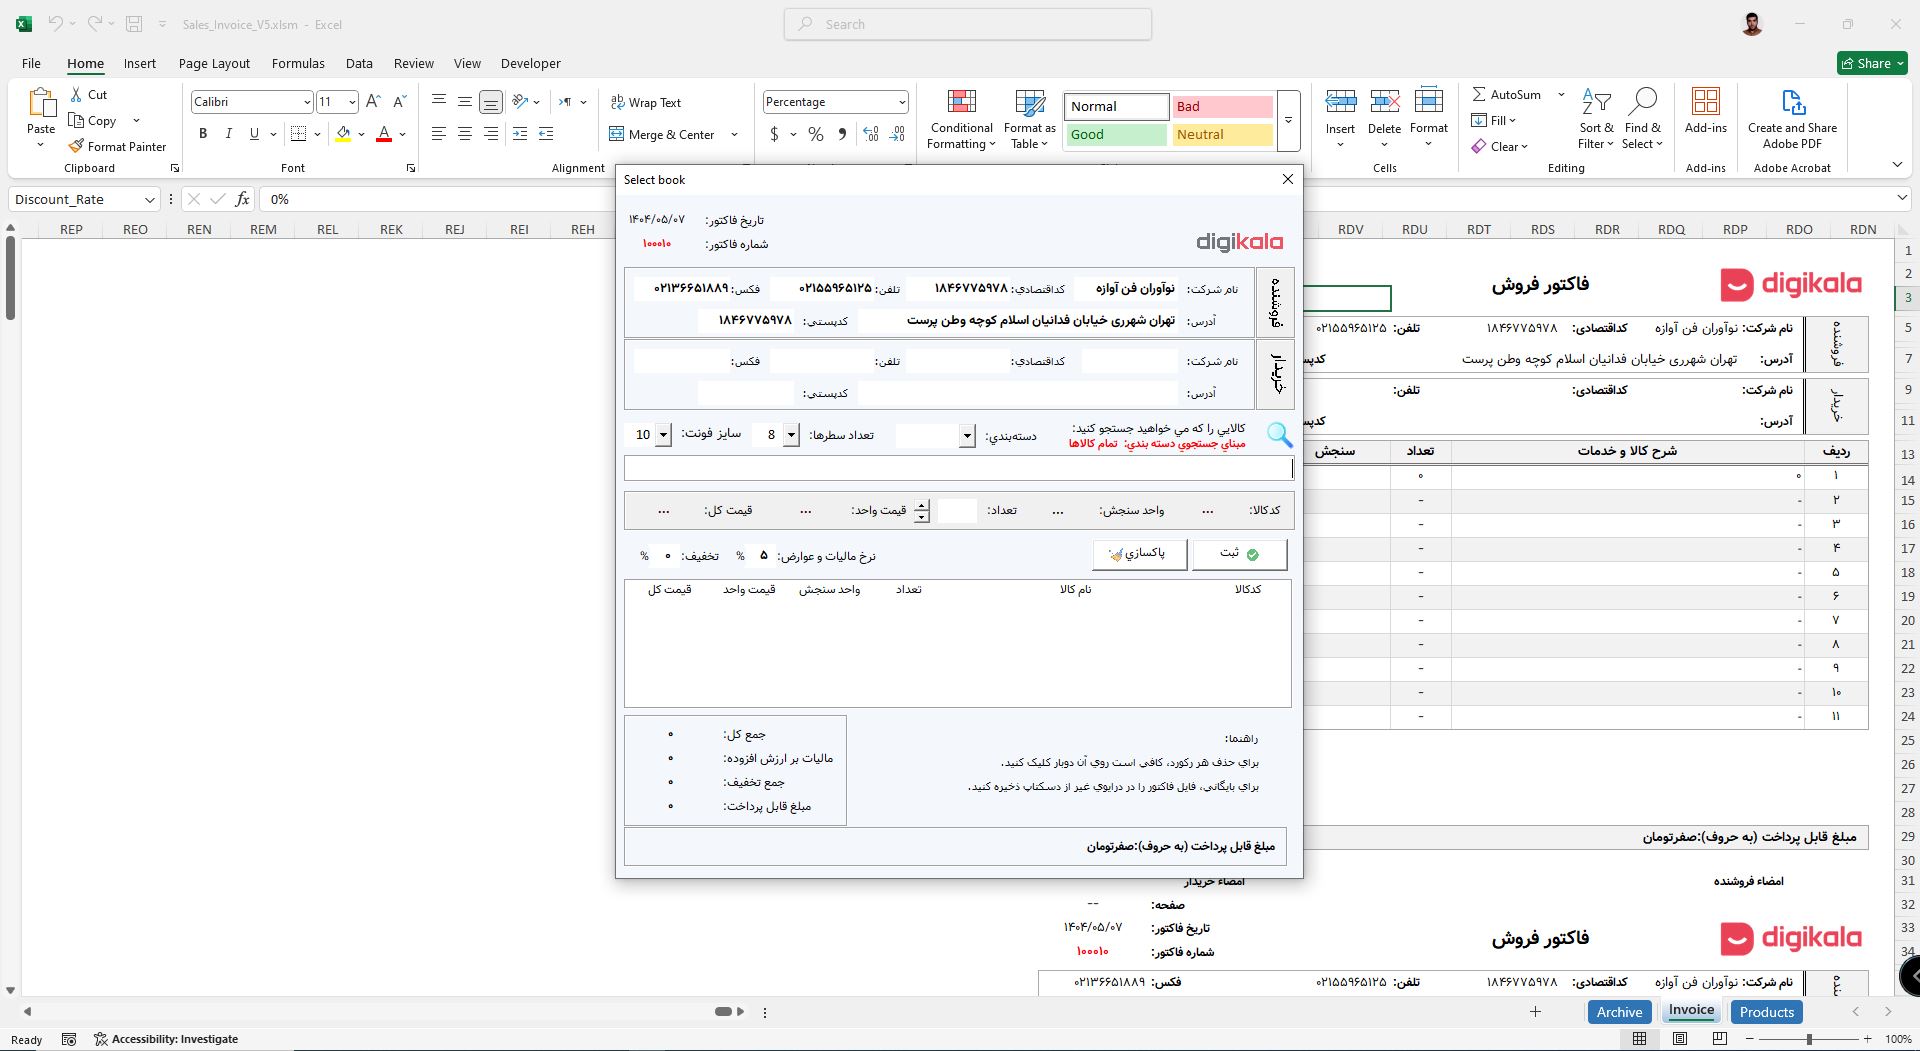Decrease font size with the small A icon
The height and width of the screenshot is (1051, 1920).
coord(399,101)
